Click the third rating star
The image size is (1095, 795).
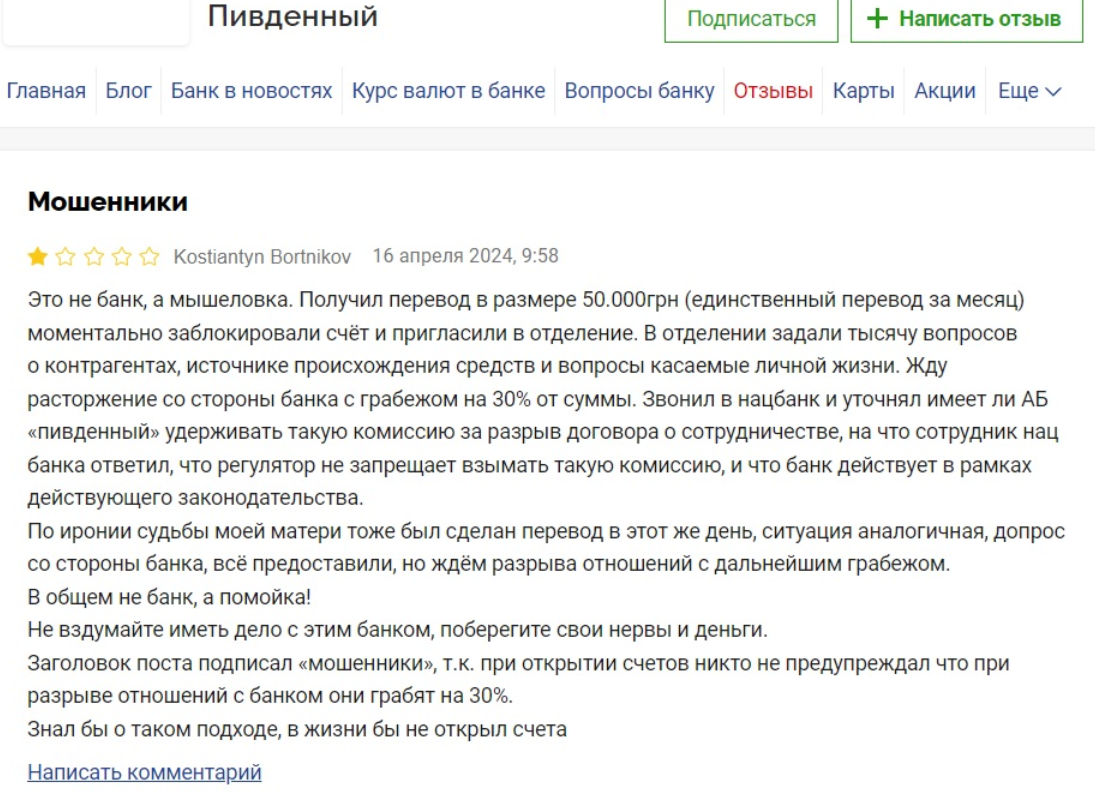[x=93, y=257]
